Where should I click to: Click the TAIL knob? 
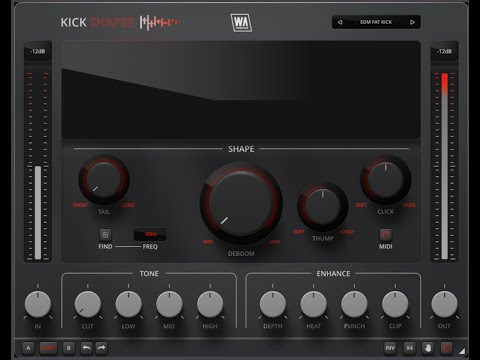coord(104,180)
